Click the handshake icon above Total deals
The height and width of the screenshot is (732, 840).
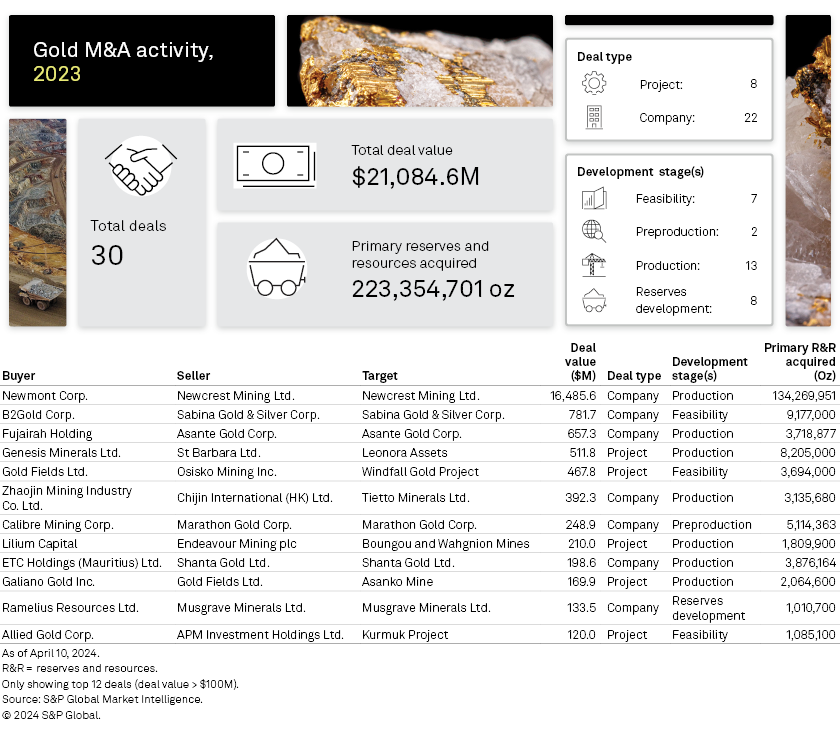click(x=141, y=166)
